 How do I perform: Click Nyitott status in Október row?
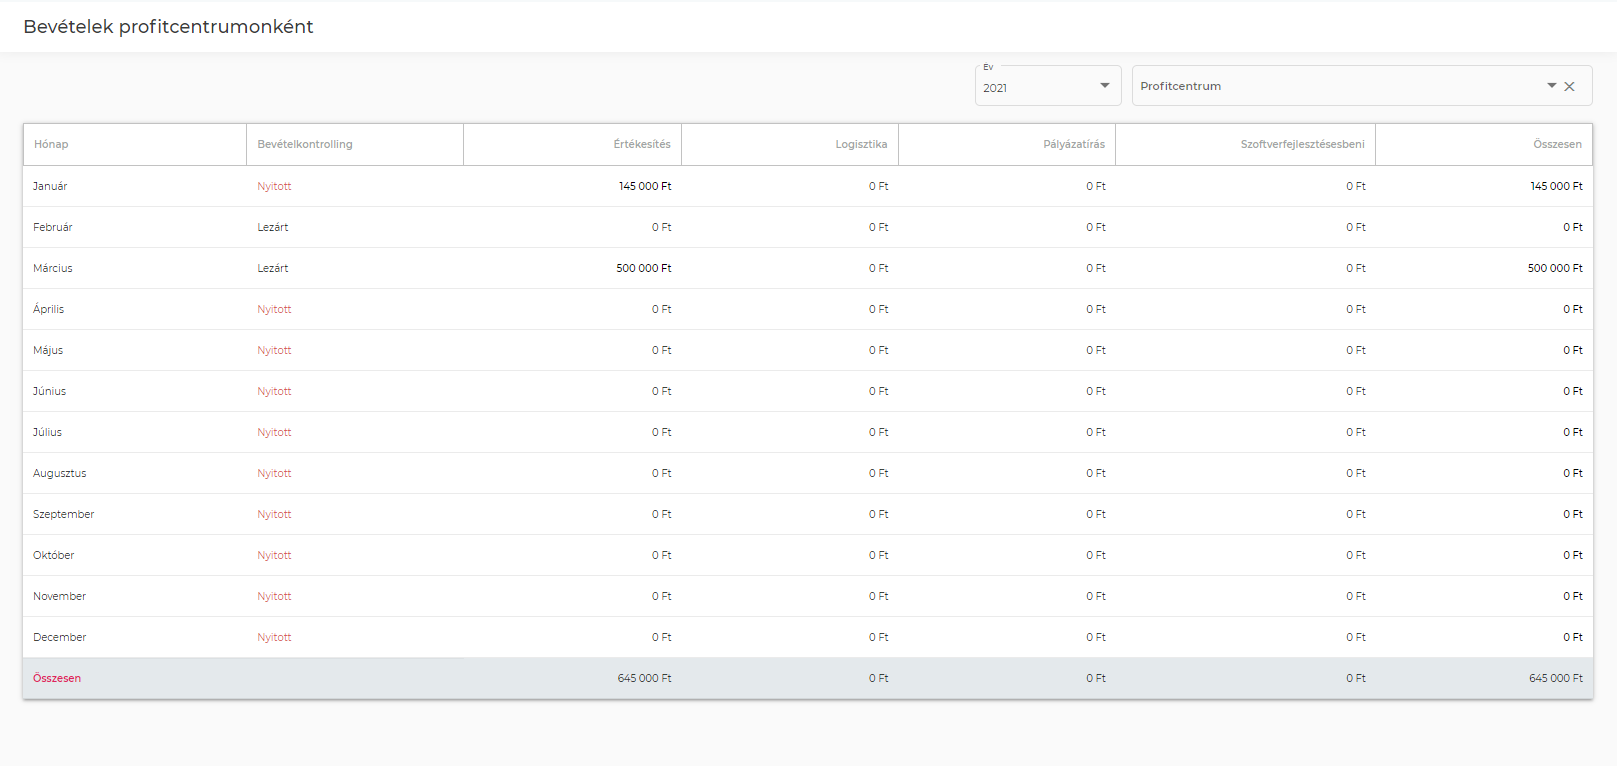click(274, 555)
